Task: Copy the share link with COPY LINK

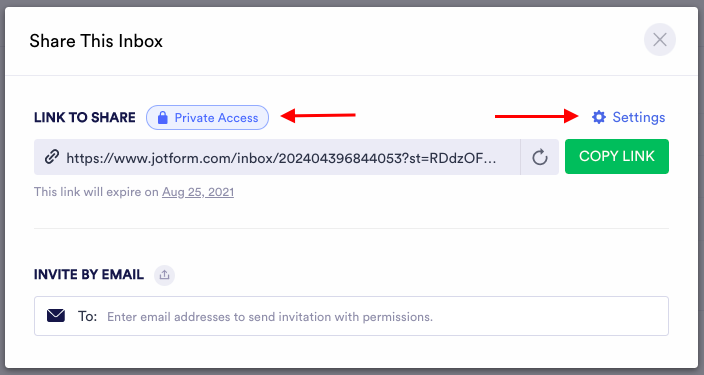Action: [x=617, y=156]
